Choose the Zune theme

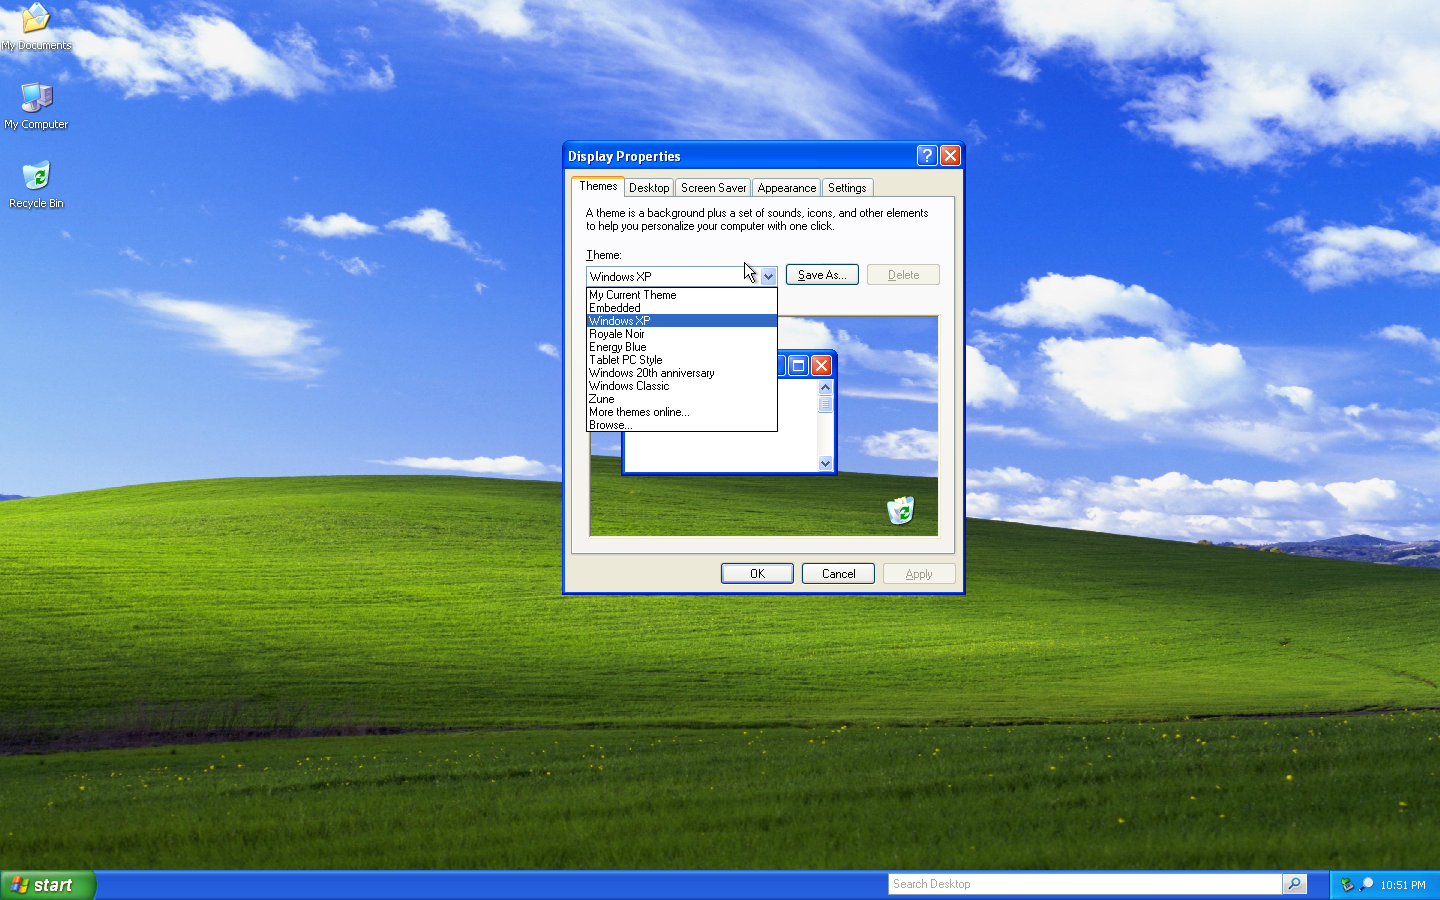(681, 399)
